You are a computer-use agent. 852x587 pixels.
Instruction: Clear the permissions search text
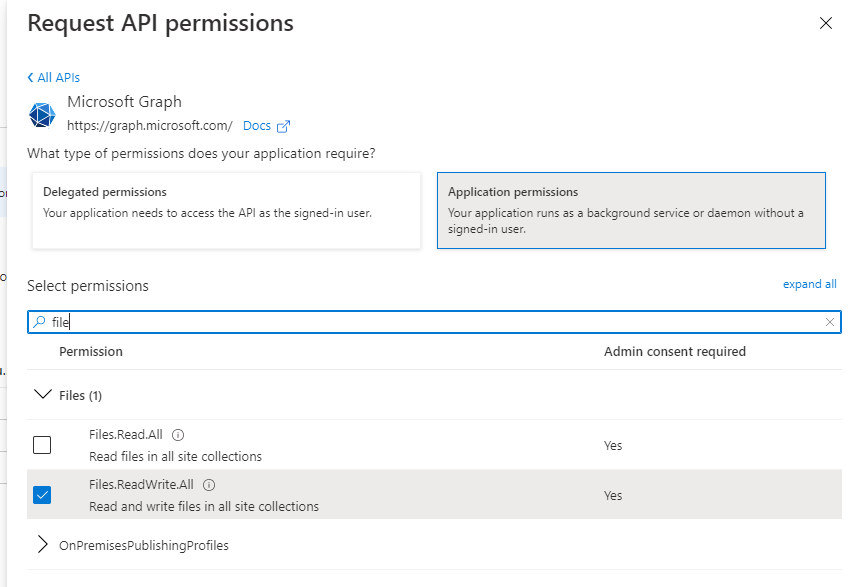pos(830,322)
